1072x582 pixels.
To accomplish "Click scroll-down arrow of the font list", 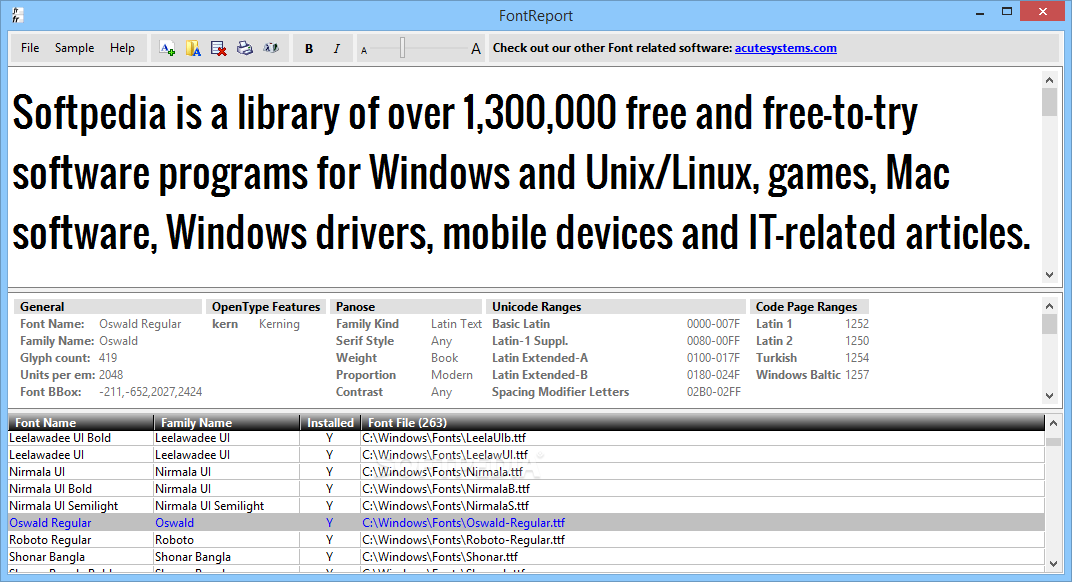I will (x=1054, y=564).
